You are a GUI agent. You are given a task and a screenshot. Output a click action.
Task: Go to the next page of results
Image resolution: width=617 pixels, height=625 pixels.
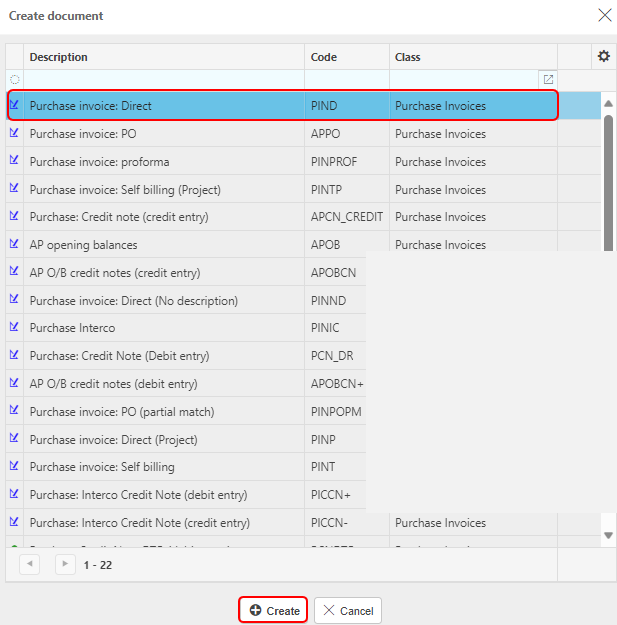coord(64,565)
